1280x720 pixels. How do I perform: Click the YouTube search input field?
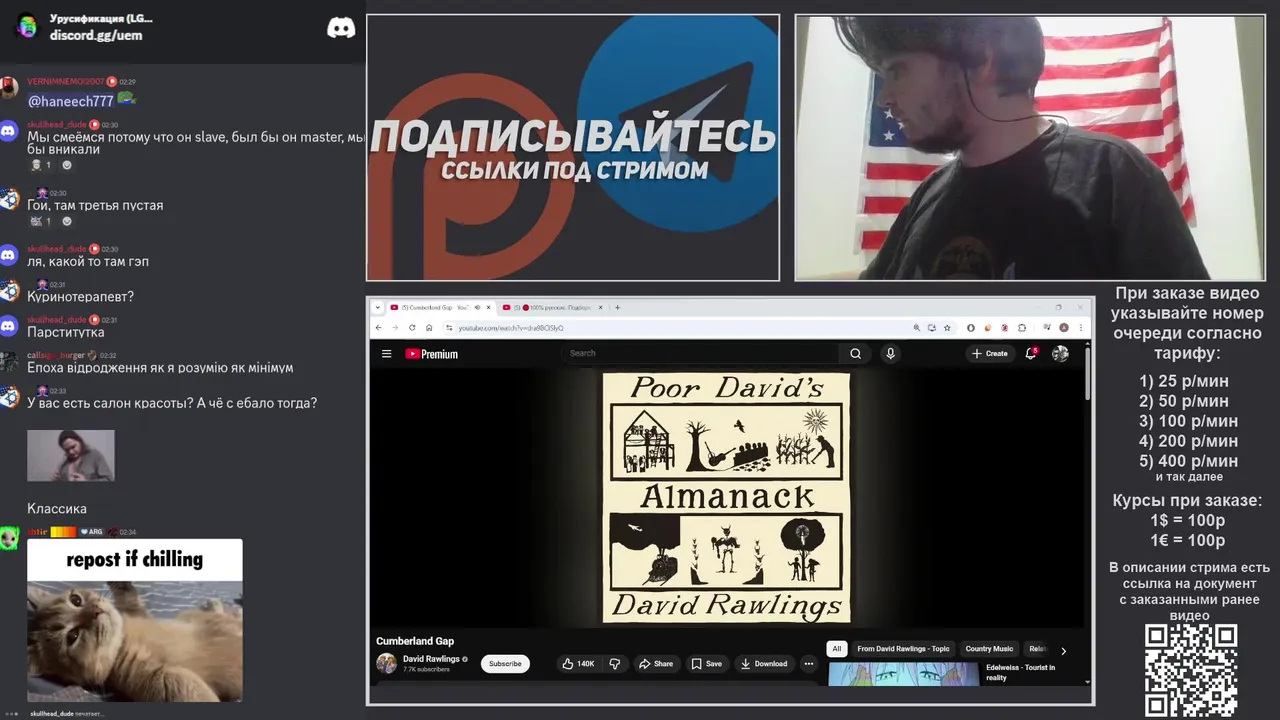coord(702,353)
